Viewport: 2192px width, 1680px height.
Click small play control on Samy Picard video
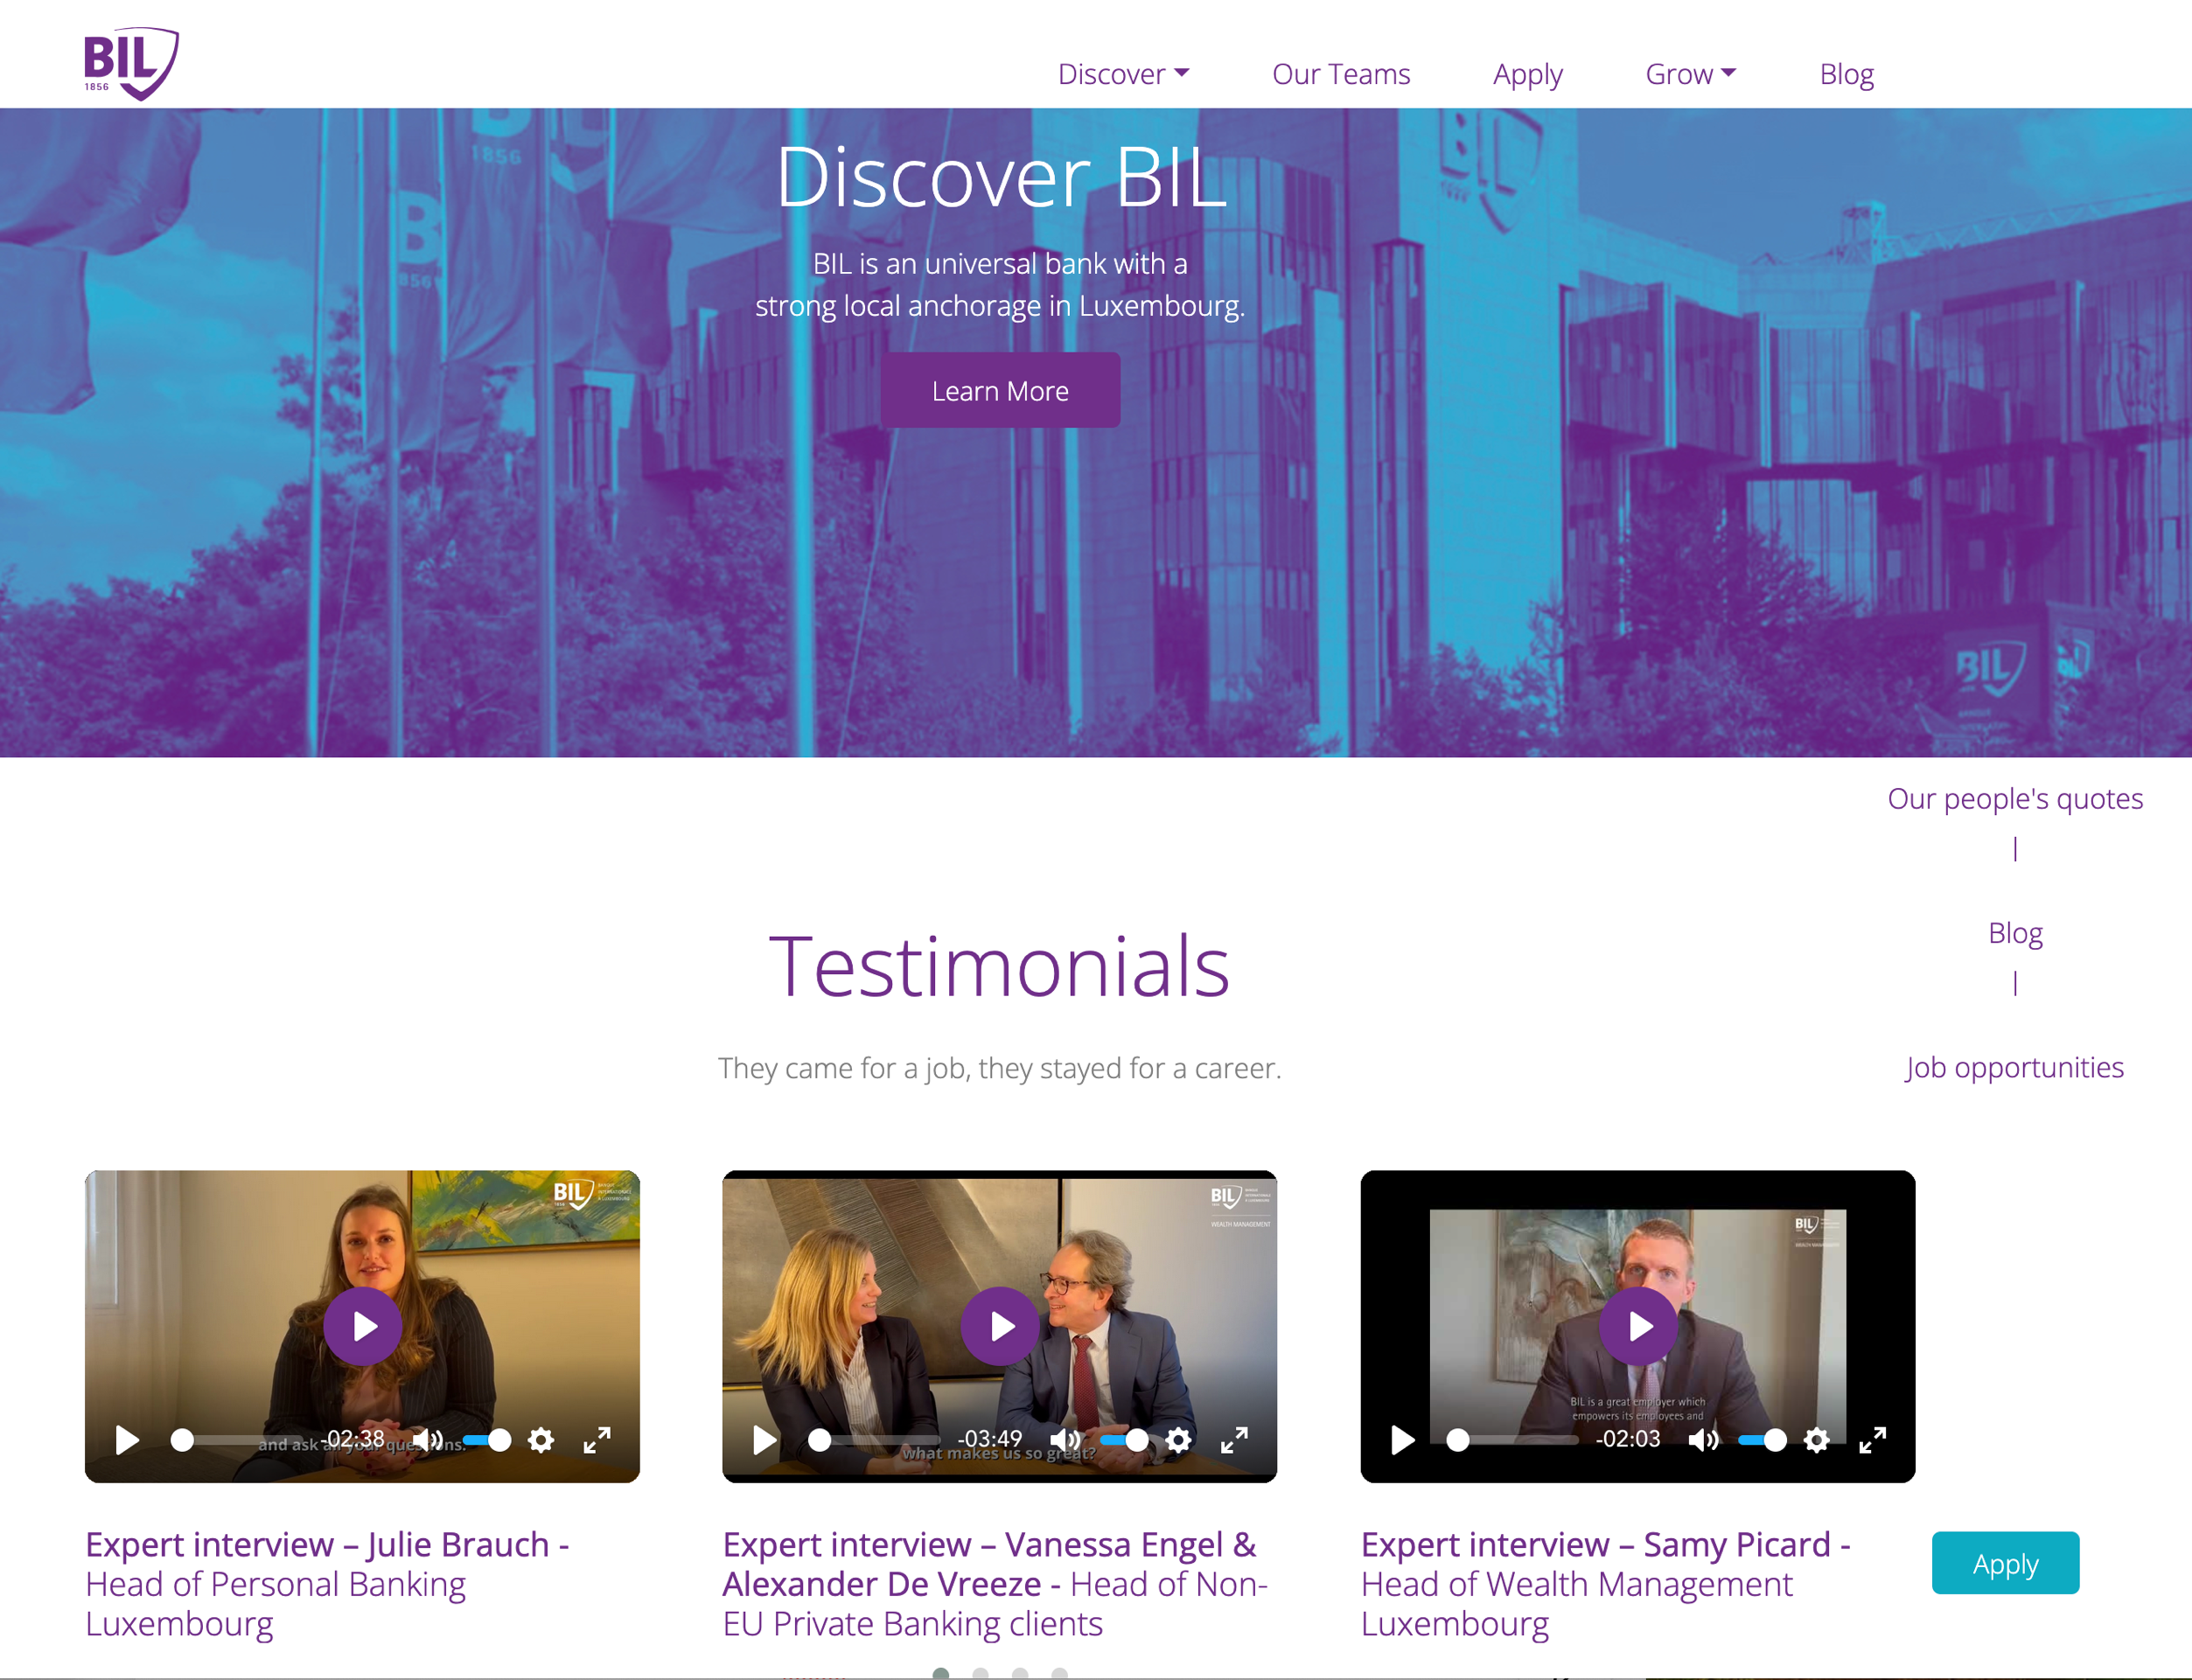1403,1440
